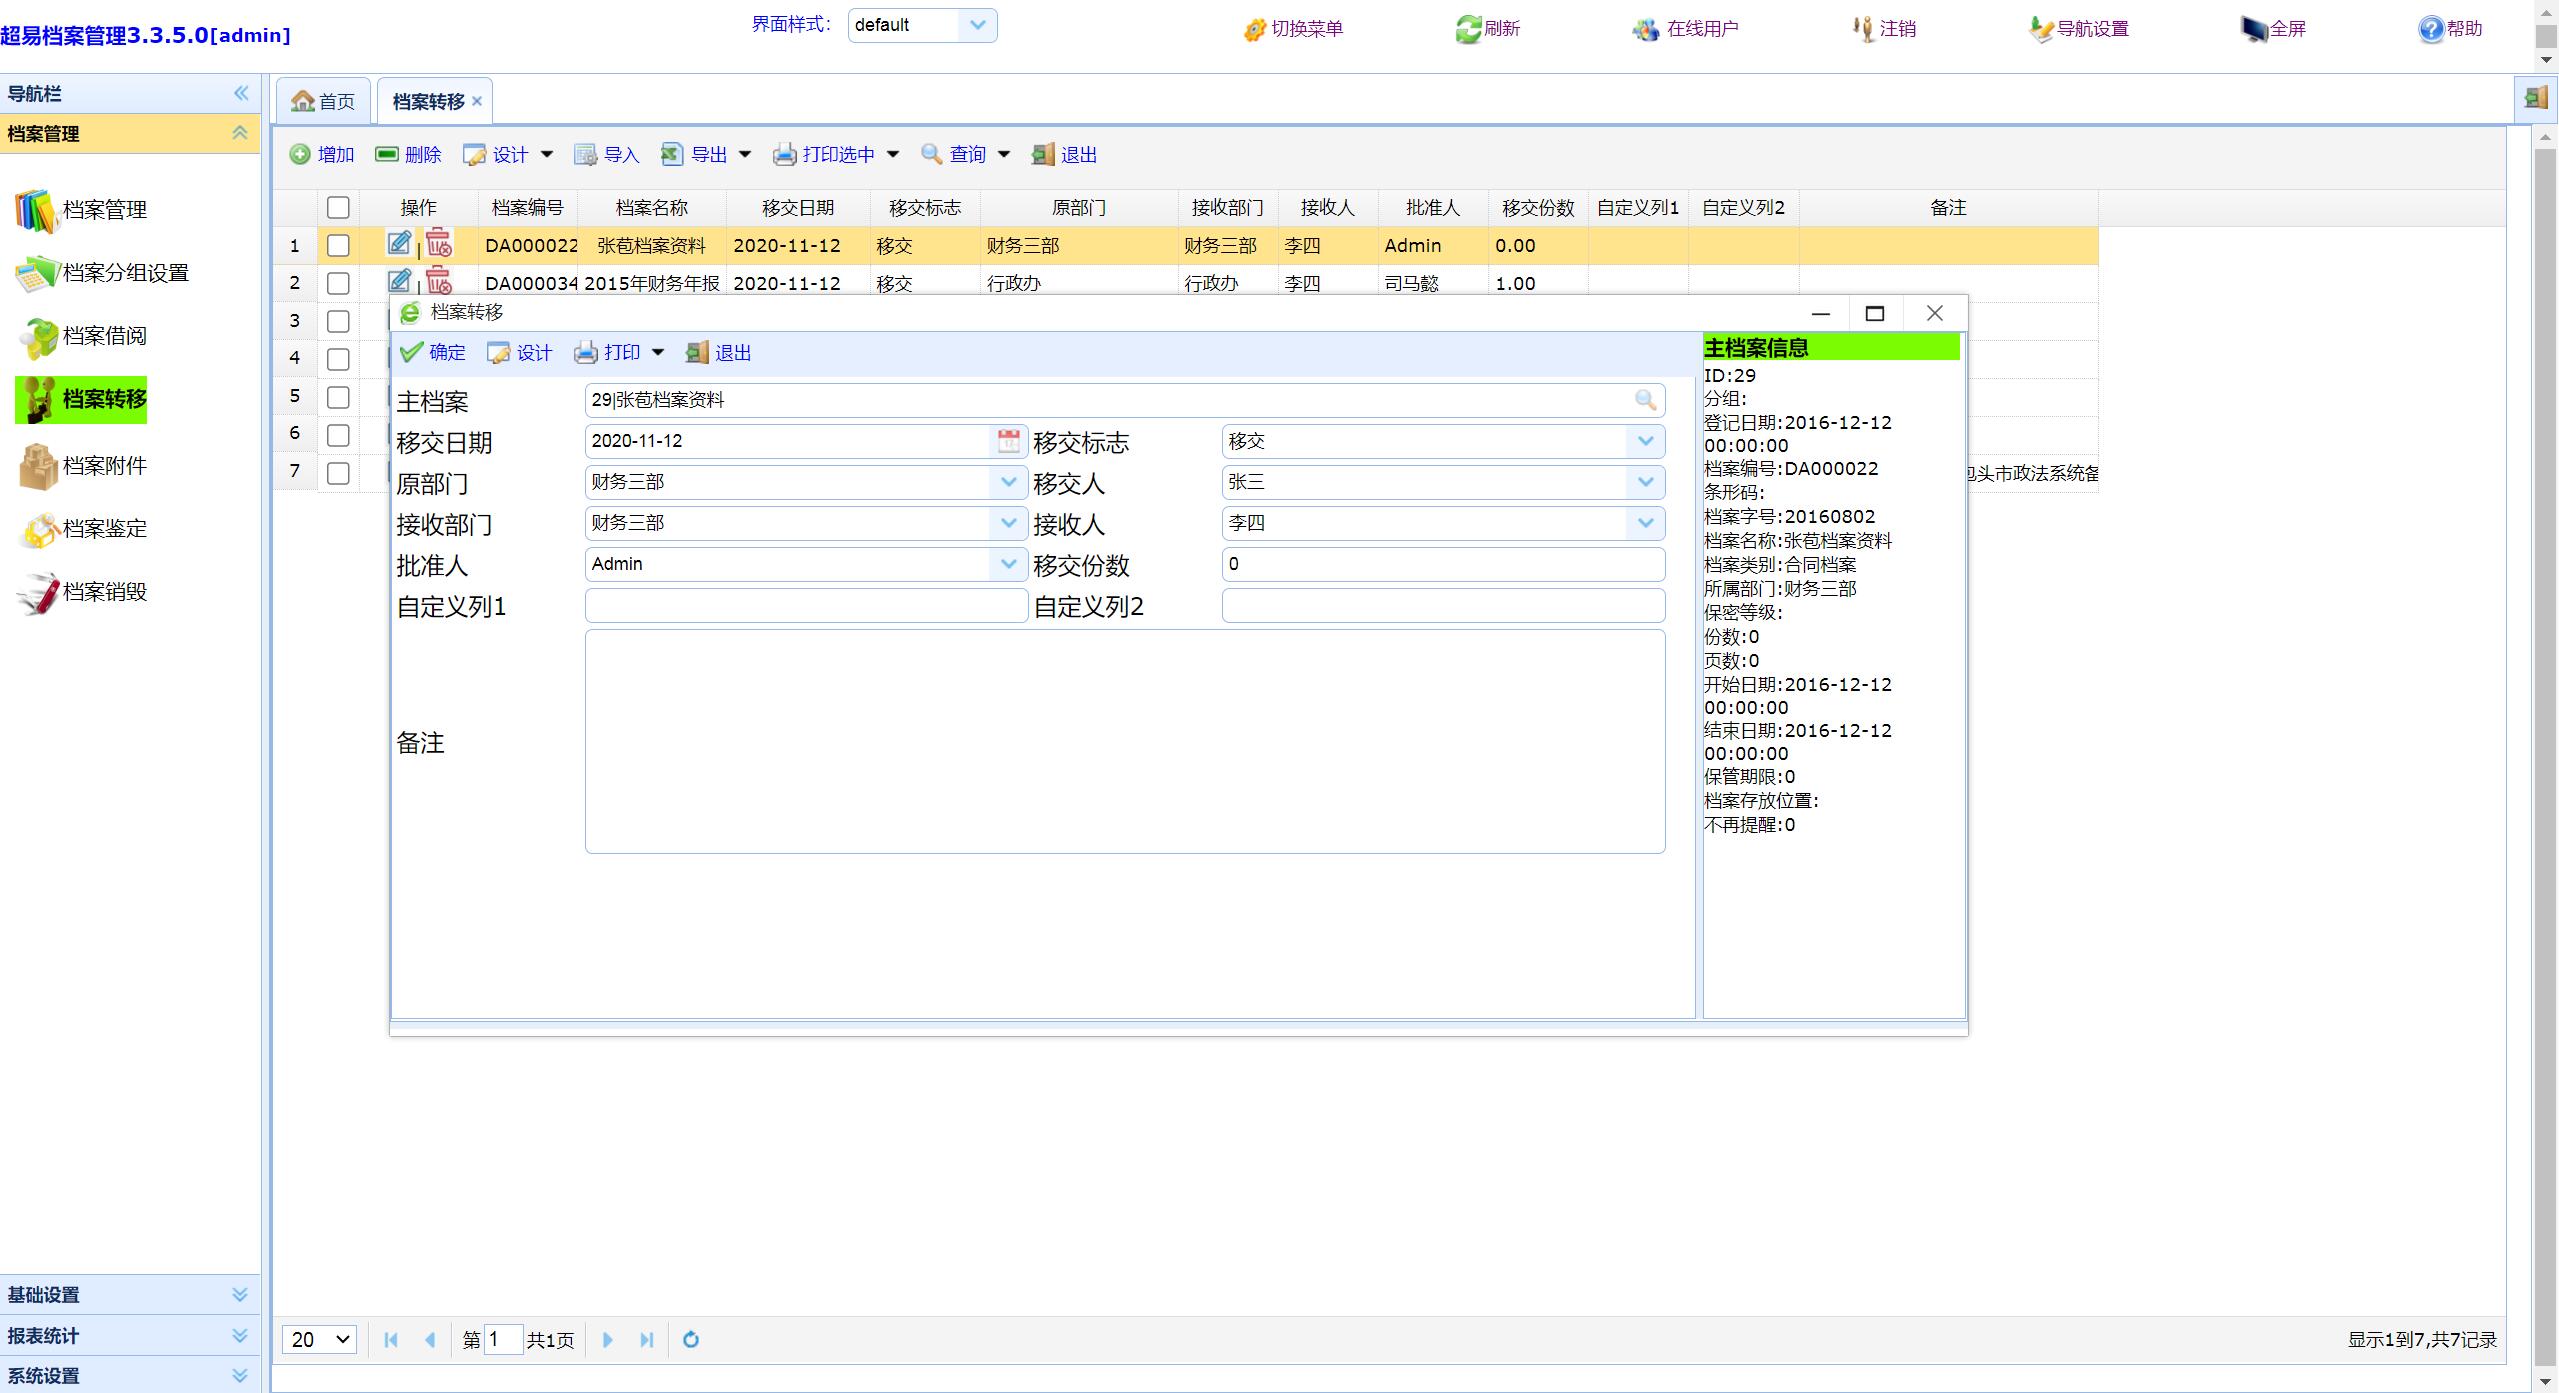Expand the 系统设置 nav section
2559x1393 pixels.
(130, 1375)
